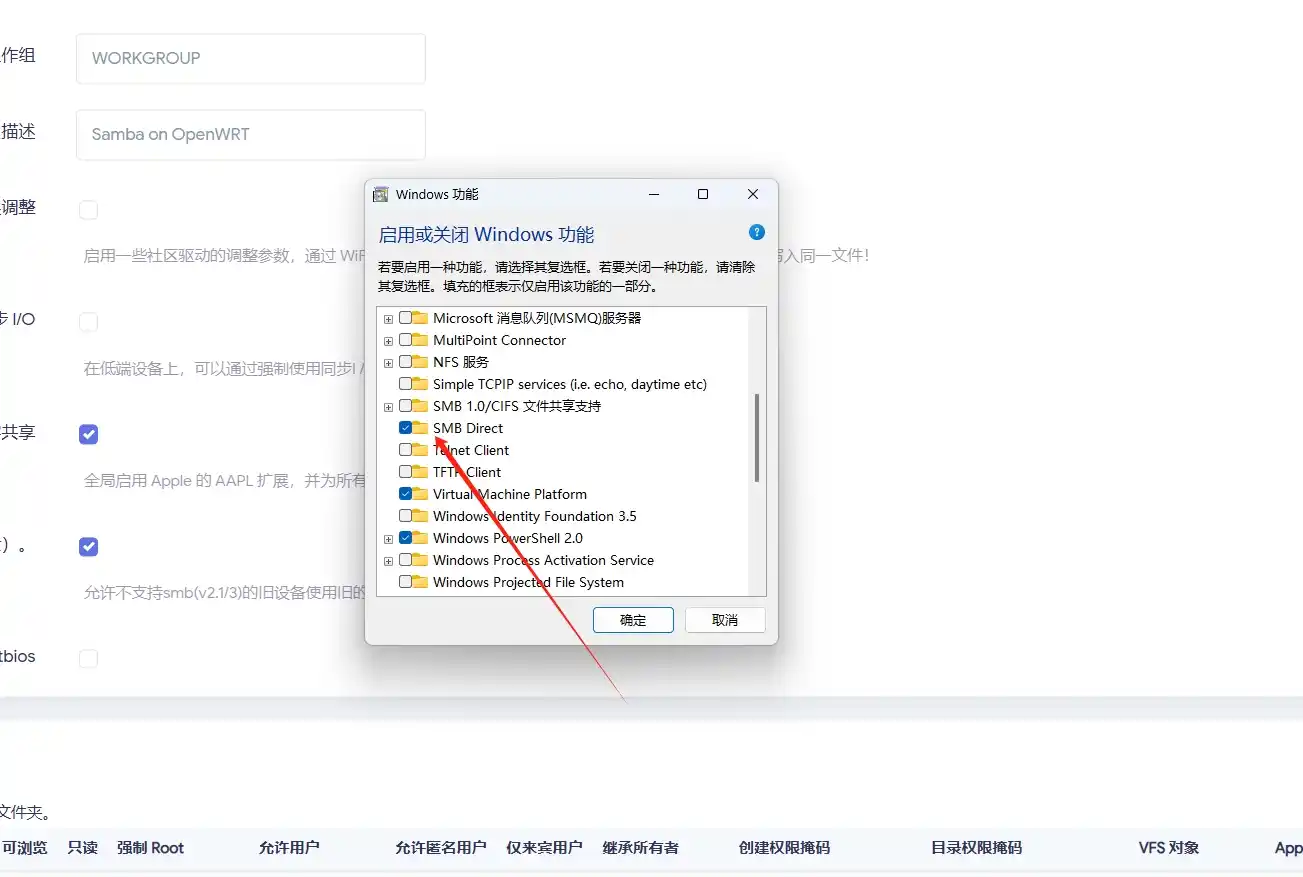The width and height of the screenshot is (1303, 877).
Task: Click the 允许匿名用户 column header
Action: 441,848
